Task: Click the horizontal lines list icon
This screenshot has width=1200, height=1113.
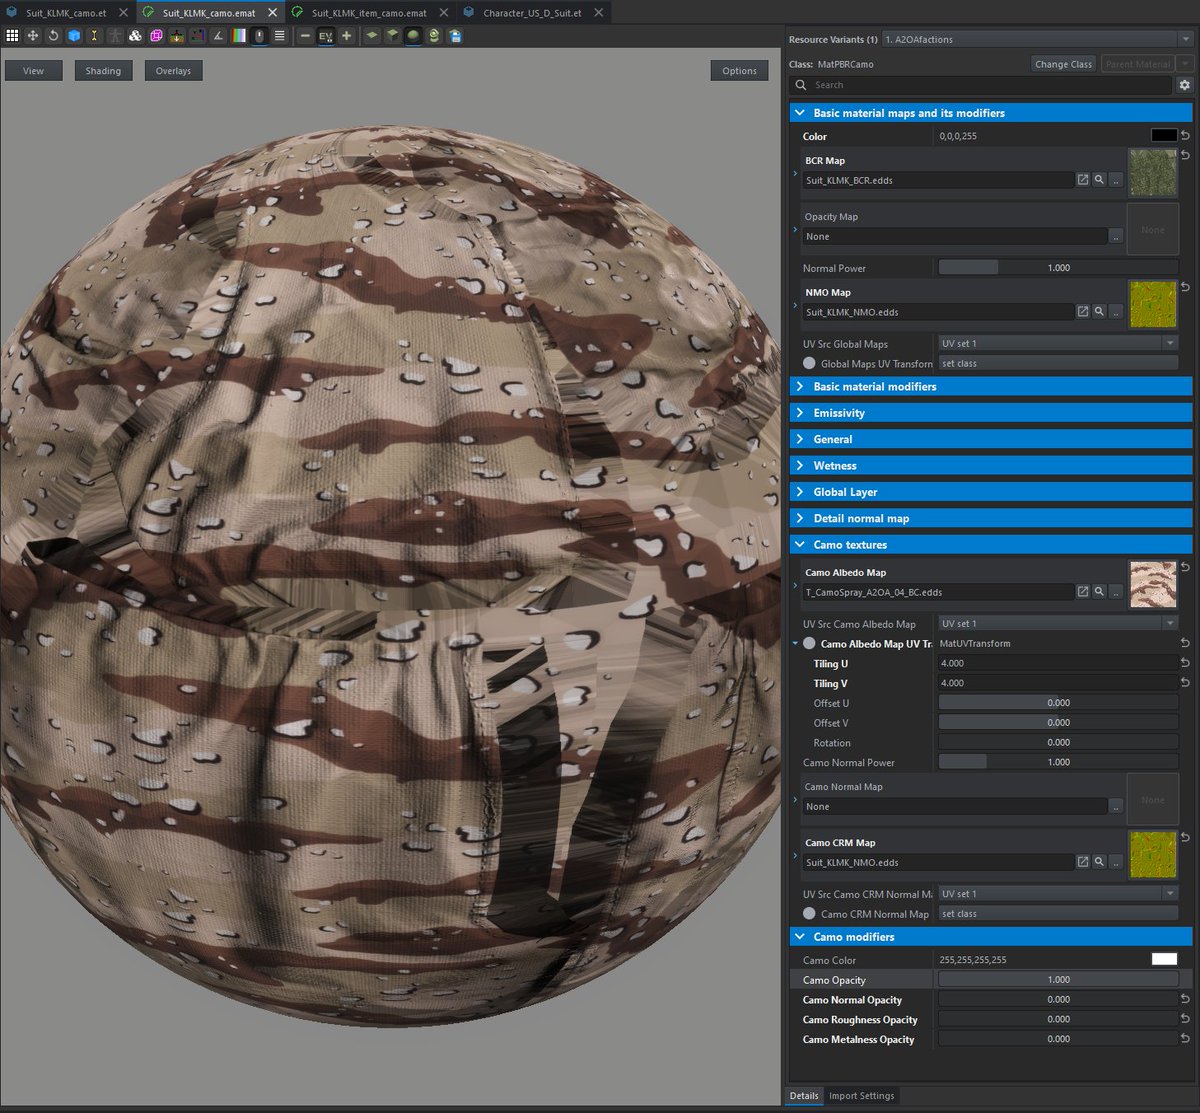Action: (x=279, y=36)
